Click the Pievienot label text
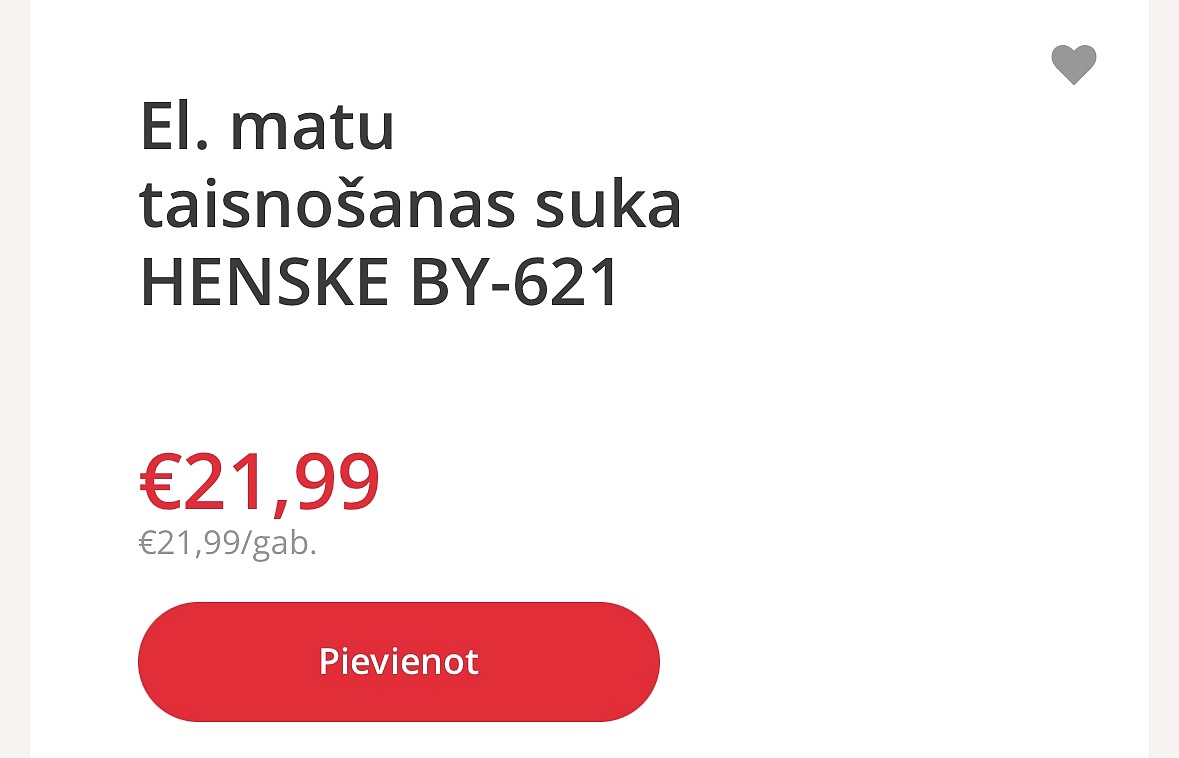The height and width of the screenshot is (758, 1179). [x=399, y=662]
